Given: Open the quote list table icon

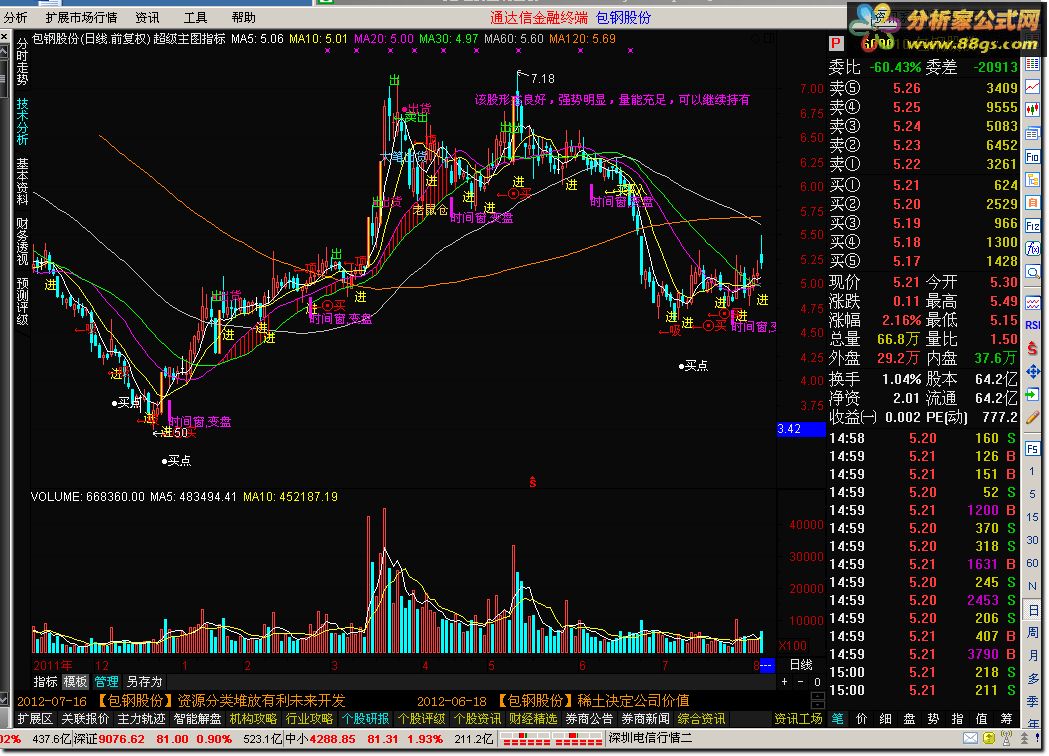Looking at the screenshot, I should (1032, 65).
